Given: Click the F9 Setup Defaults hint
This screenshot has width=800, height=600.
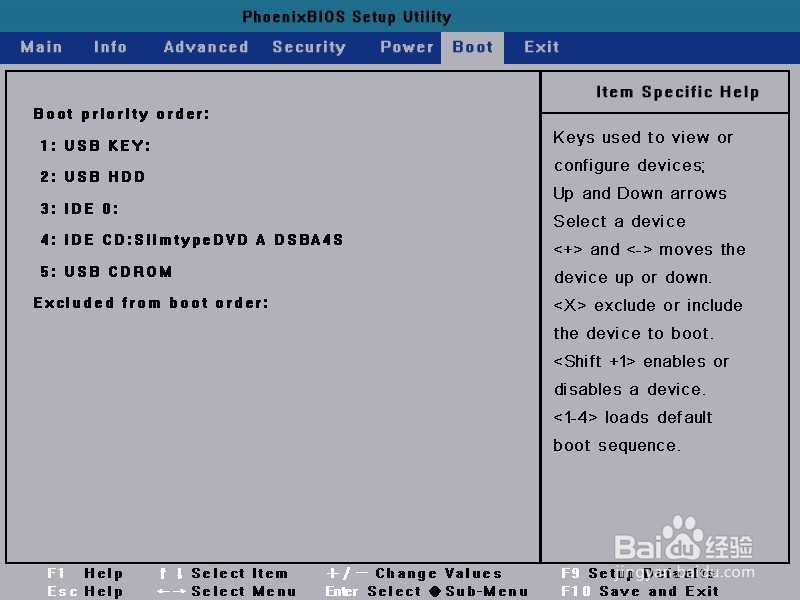Looking at the screenshot, I should coord(637,573).
